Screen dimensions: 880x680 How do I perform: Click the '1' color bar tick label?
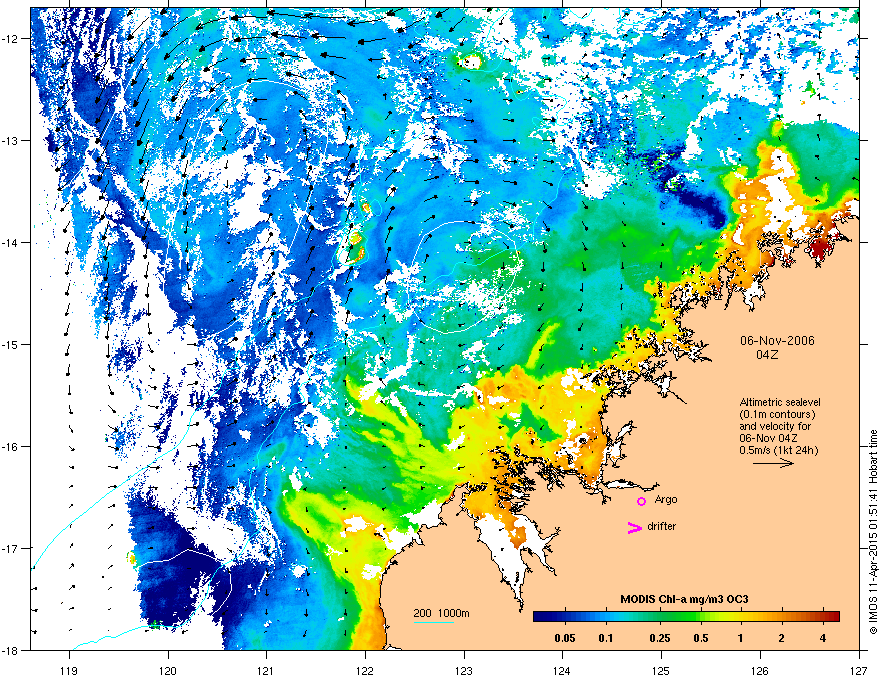741,638
